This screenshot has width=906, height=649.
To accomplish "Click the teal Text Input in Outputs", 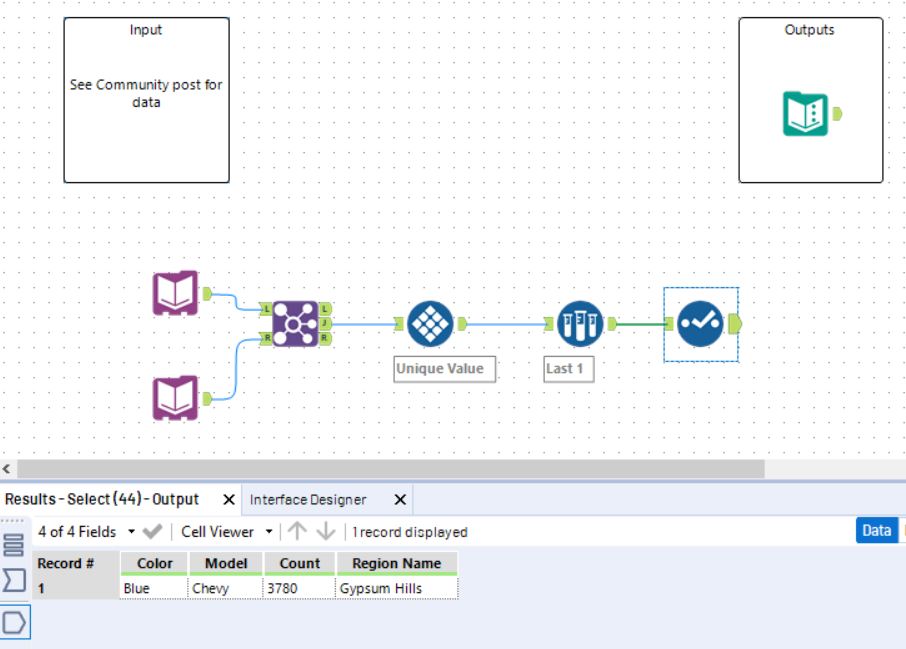I will tap(805, 114).
